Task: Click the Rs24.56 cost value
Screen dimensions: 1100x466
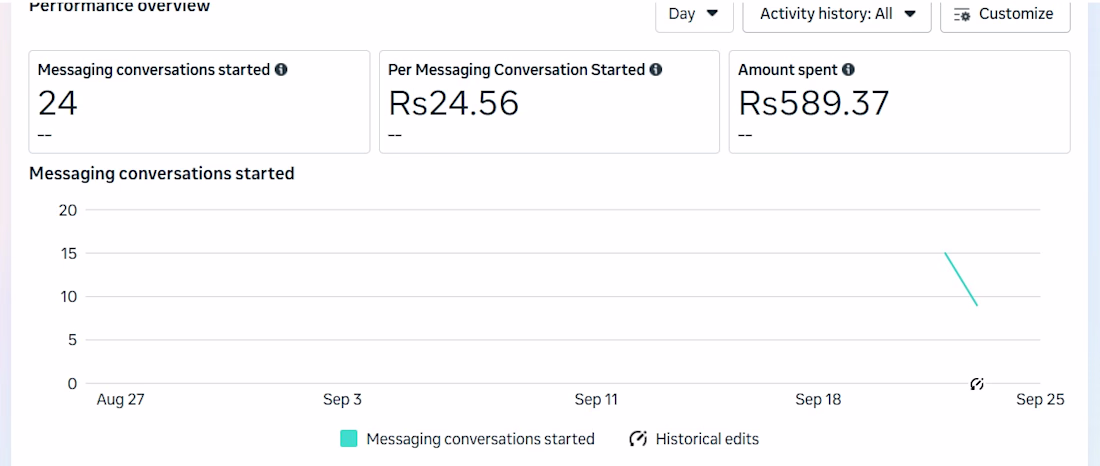Action: 453,102
